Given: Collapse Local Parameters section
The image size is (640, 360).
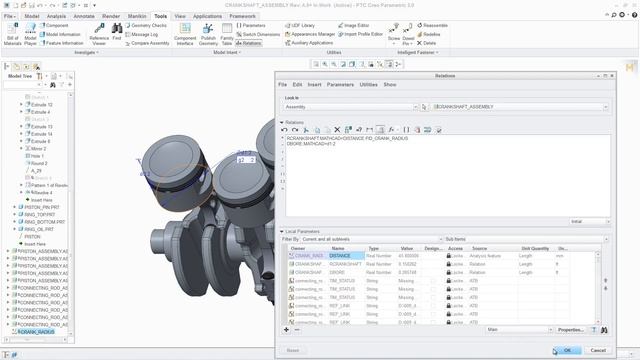Looking at the screenshot, I should 282,231.
